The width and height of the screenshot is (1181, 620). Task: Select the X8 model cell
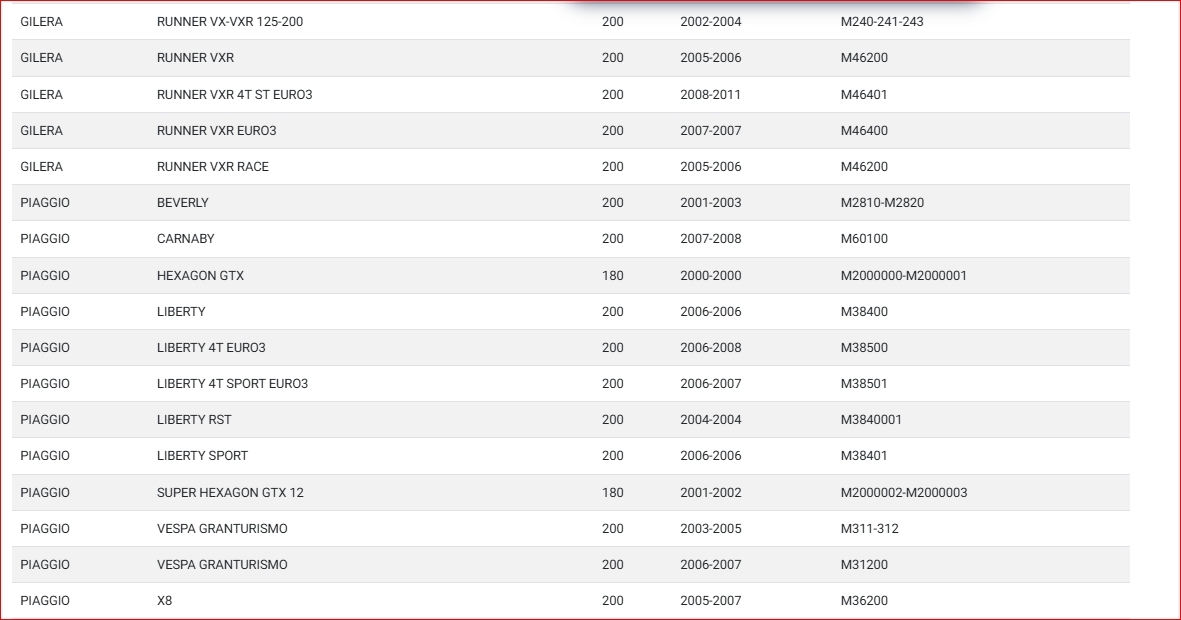[x=164, y=601]
